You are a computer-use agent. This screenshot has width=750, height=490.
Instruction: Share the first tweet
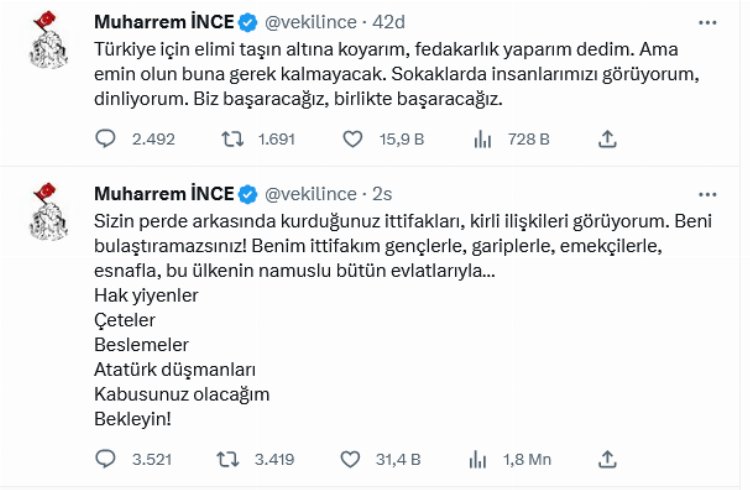tap(606, 140)
